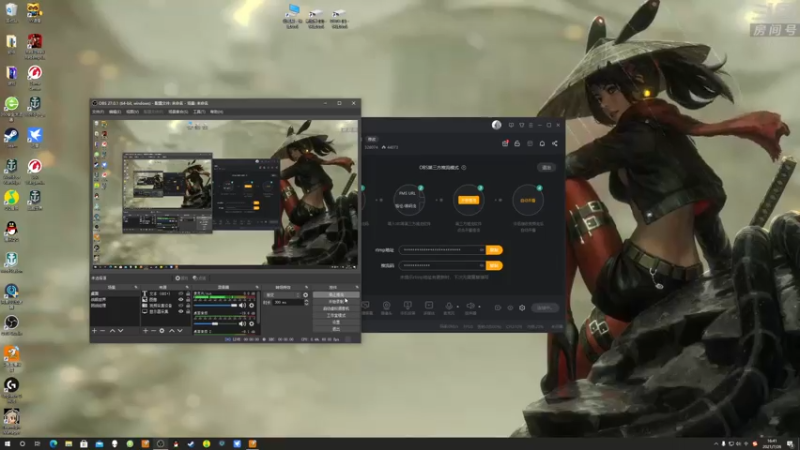The image size is (800, 450).
Task: Open notification bell in streaming app
Action: pyautogui.click(x=542, y=143)
